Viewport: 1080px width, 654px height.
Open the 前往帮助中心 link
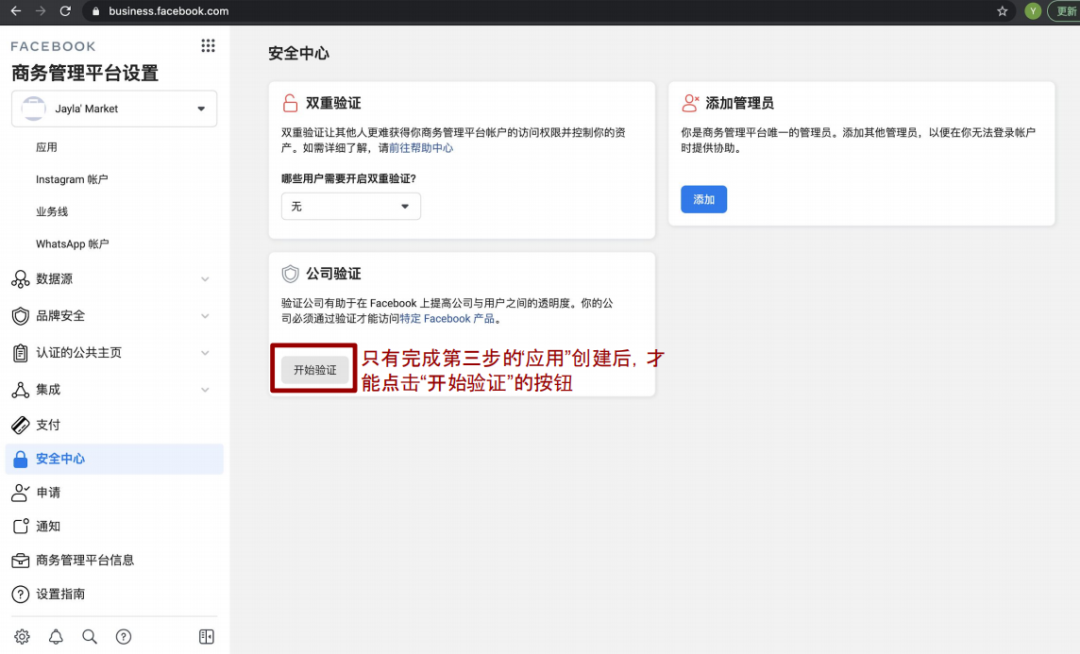pyautogui.click(x=419, y=147)
